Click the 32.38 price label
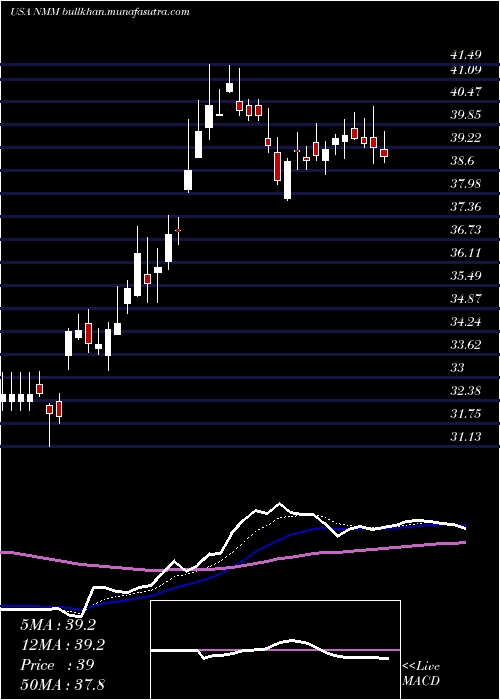Image resolution: width=500 pixels, height=700 pixels. (x=466, y=391)
